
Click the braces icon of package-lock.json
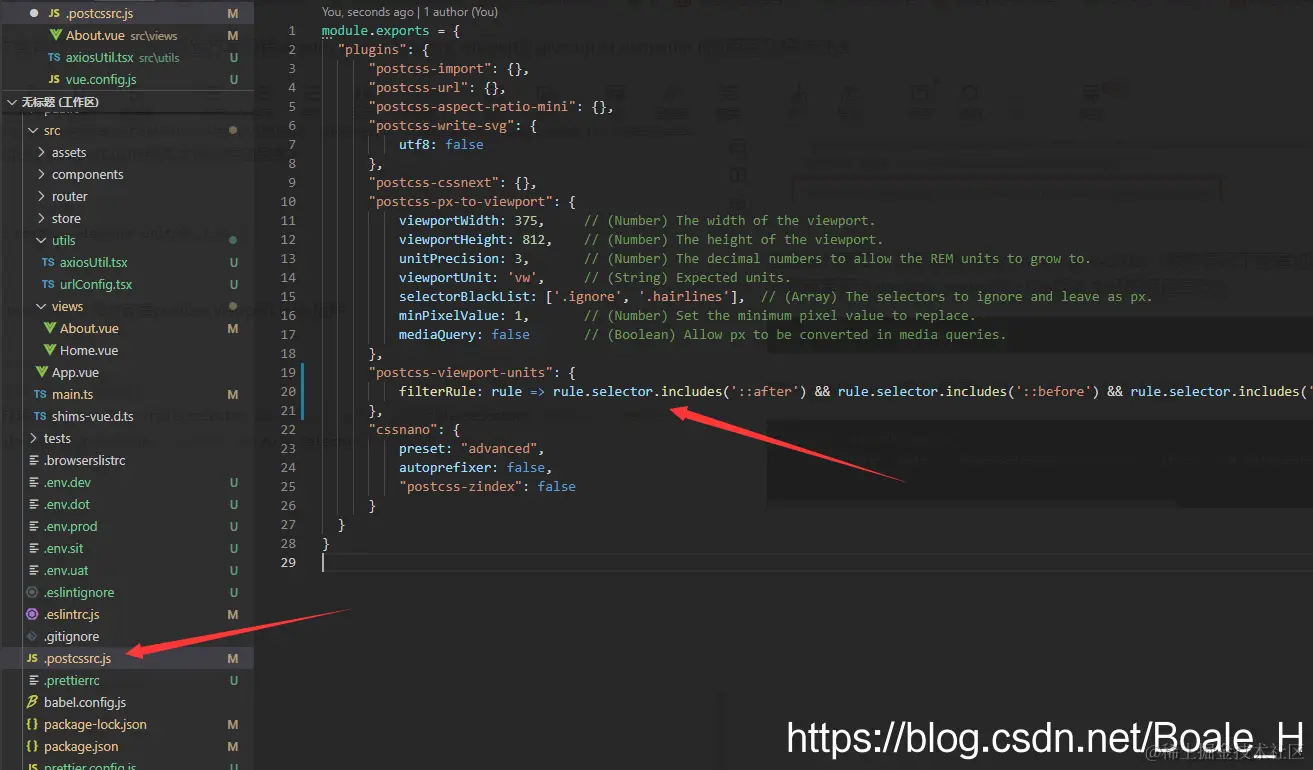click(33, 724)
